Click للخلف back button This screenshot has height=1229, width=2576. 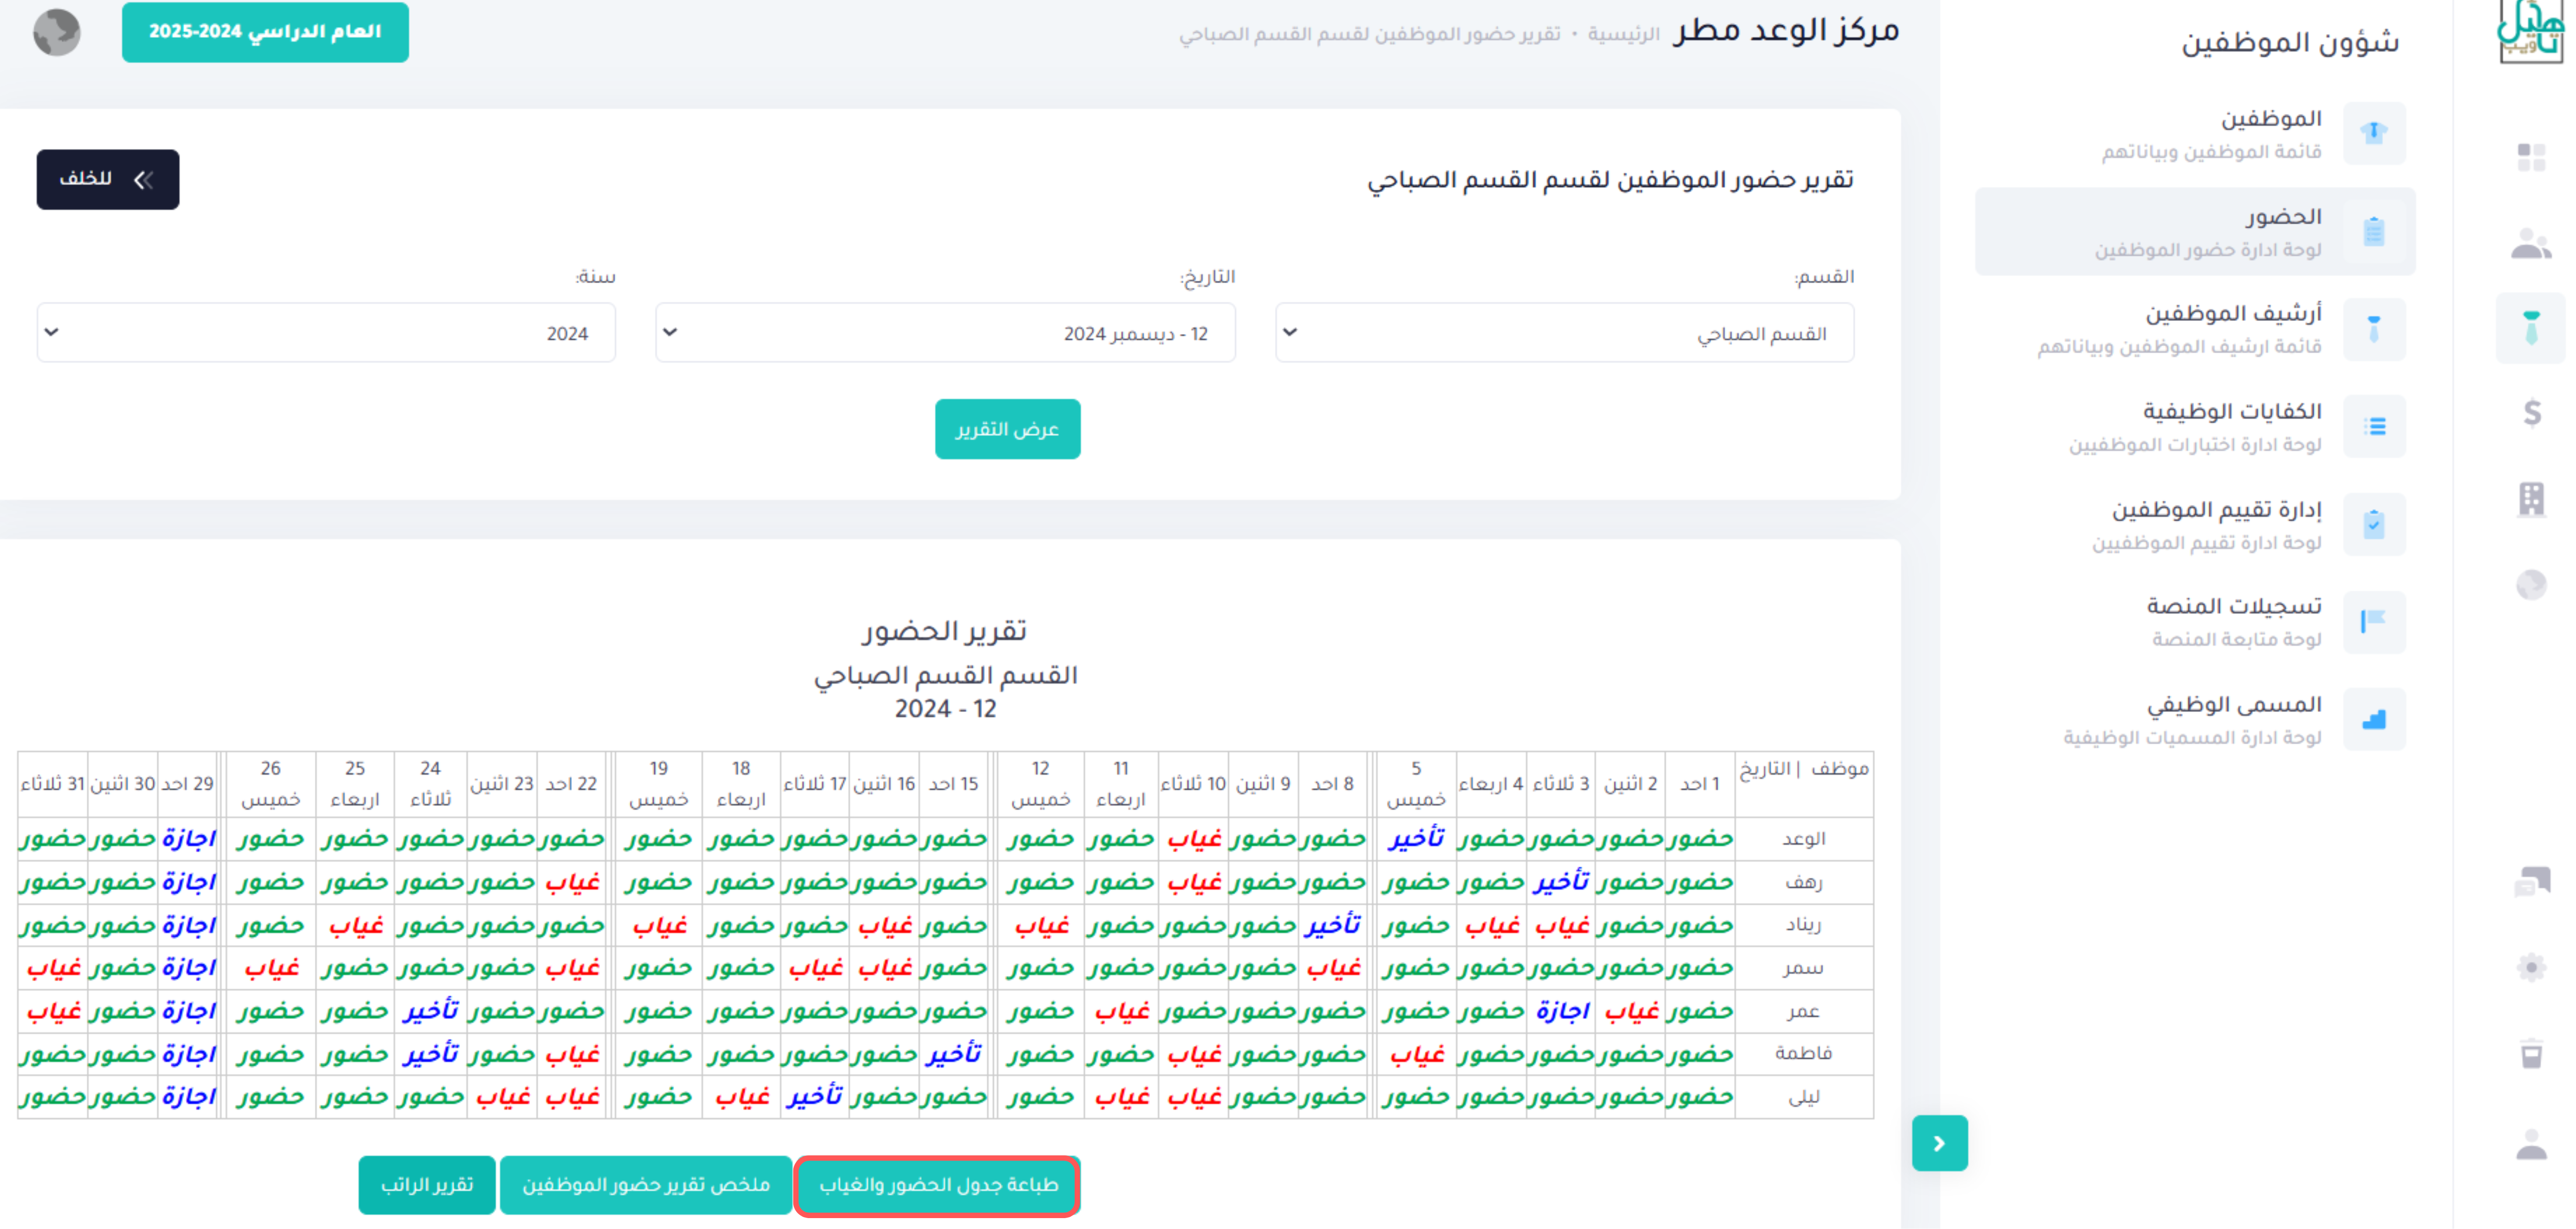108,179
